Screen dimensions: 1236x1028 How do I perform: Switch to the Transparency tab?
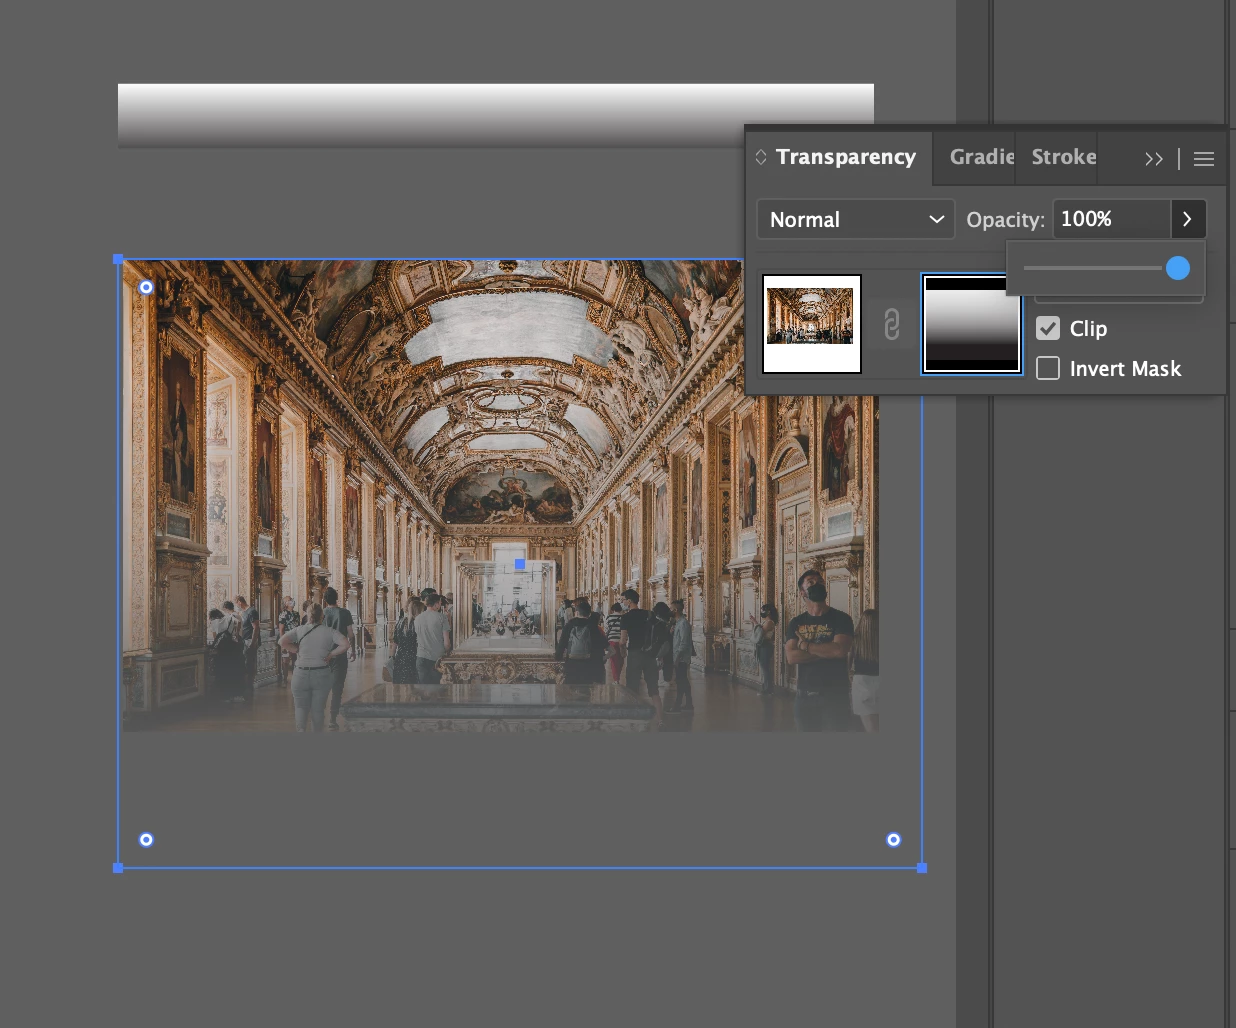click(845, 157)
